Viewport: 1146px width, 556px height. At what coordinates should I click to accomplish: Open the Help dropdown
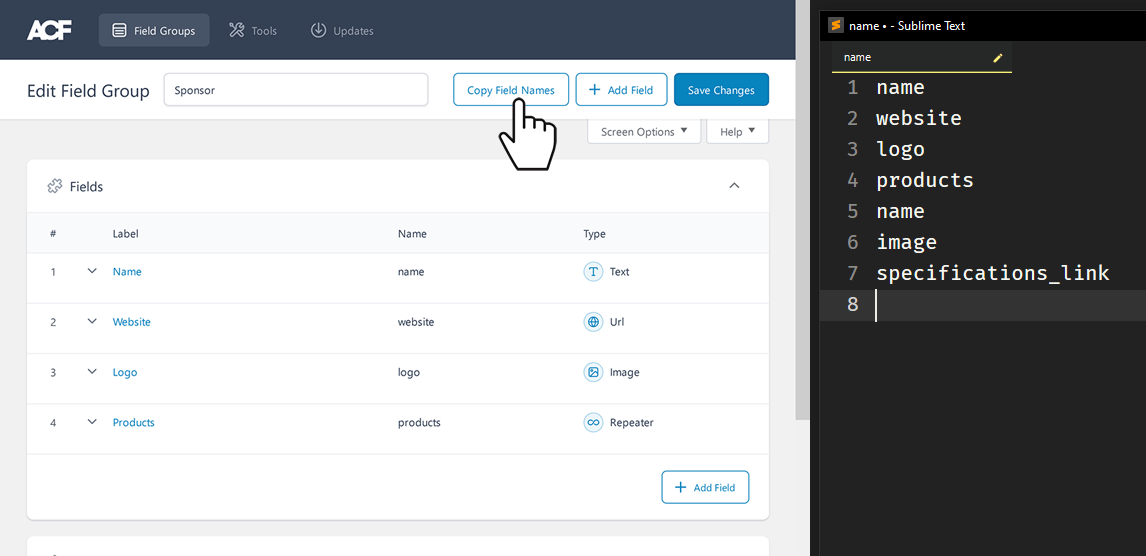pos(737,132)
